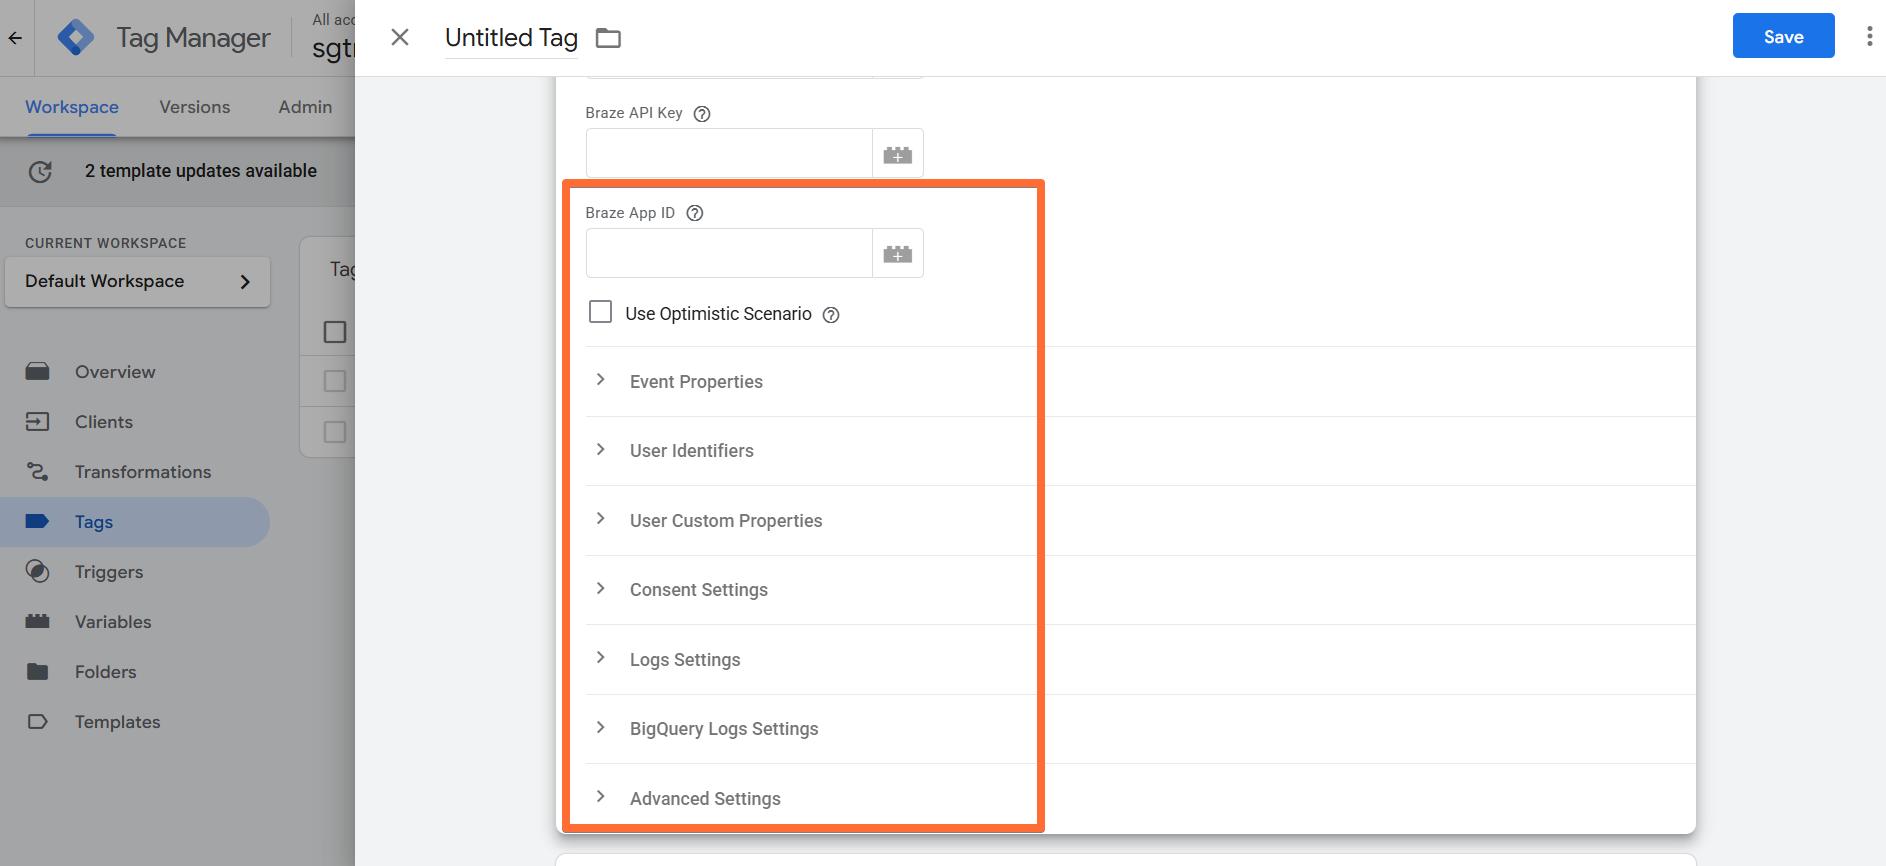Open the folder icon beside Untitled Tag
This screenshot has width=1886, height=866.
[x=608, y=38]
